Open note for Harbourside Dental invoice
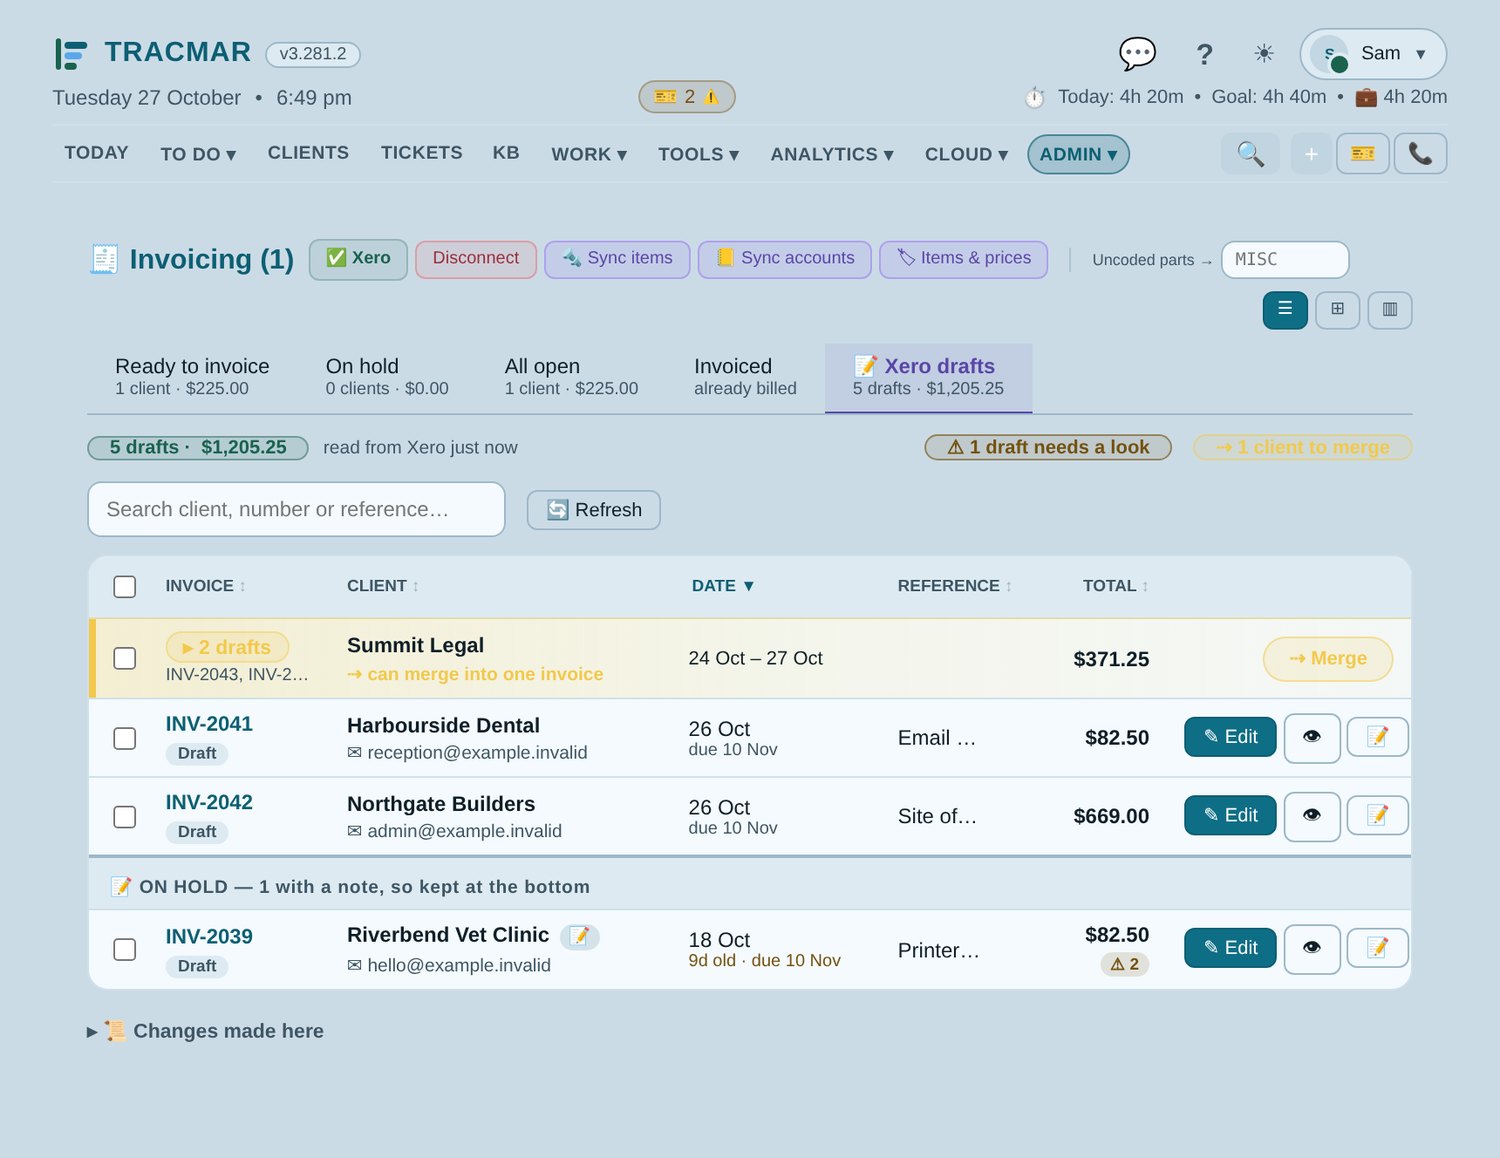Image resolution: width=1500 pixels, height=1158 pixels. (1377, 737)
